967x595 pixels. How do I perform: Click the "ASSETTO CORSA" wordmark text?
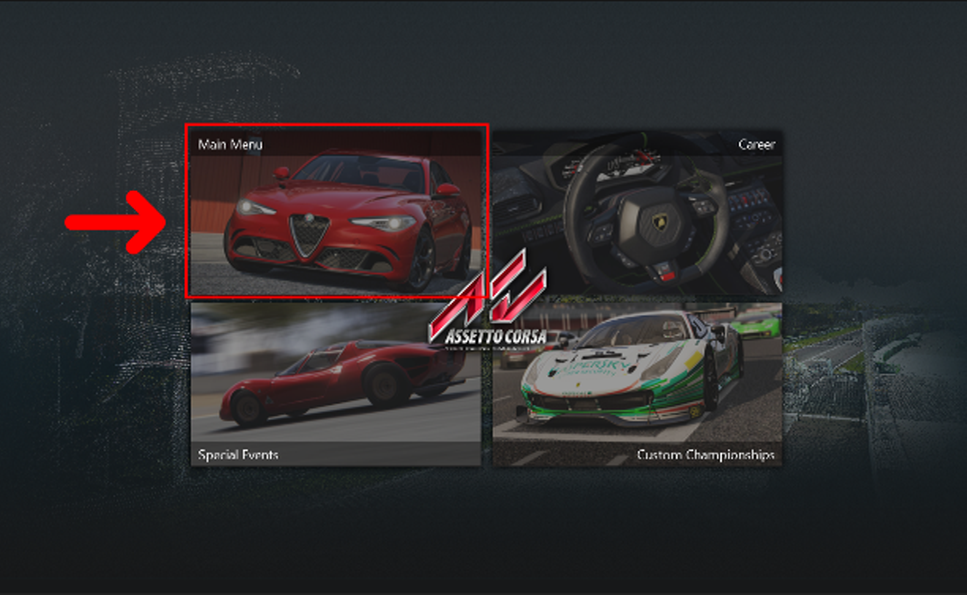pyautogui.click(x=489, y=337)
